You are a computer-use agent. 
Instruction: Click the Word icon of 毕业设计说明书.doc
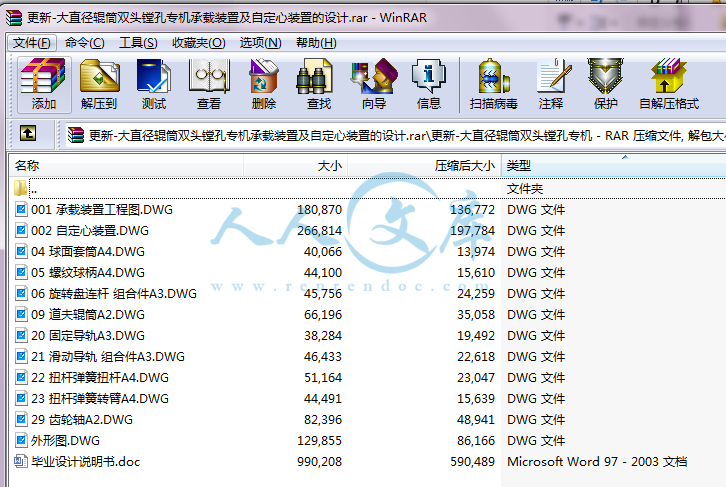coord(21,461)
